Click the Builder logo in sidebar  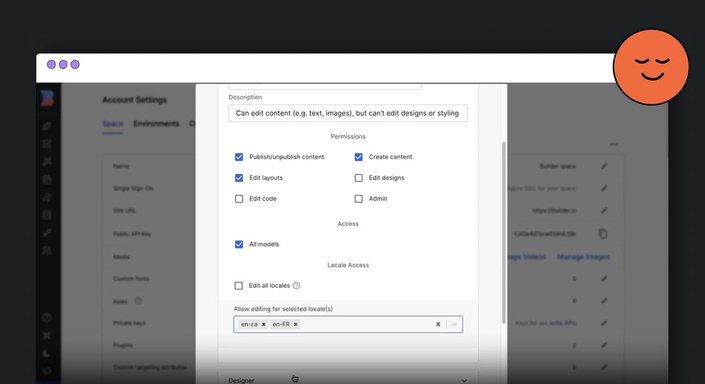pyautogui.click(x=47, y=98)
